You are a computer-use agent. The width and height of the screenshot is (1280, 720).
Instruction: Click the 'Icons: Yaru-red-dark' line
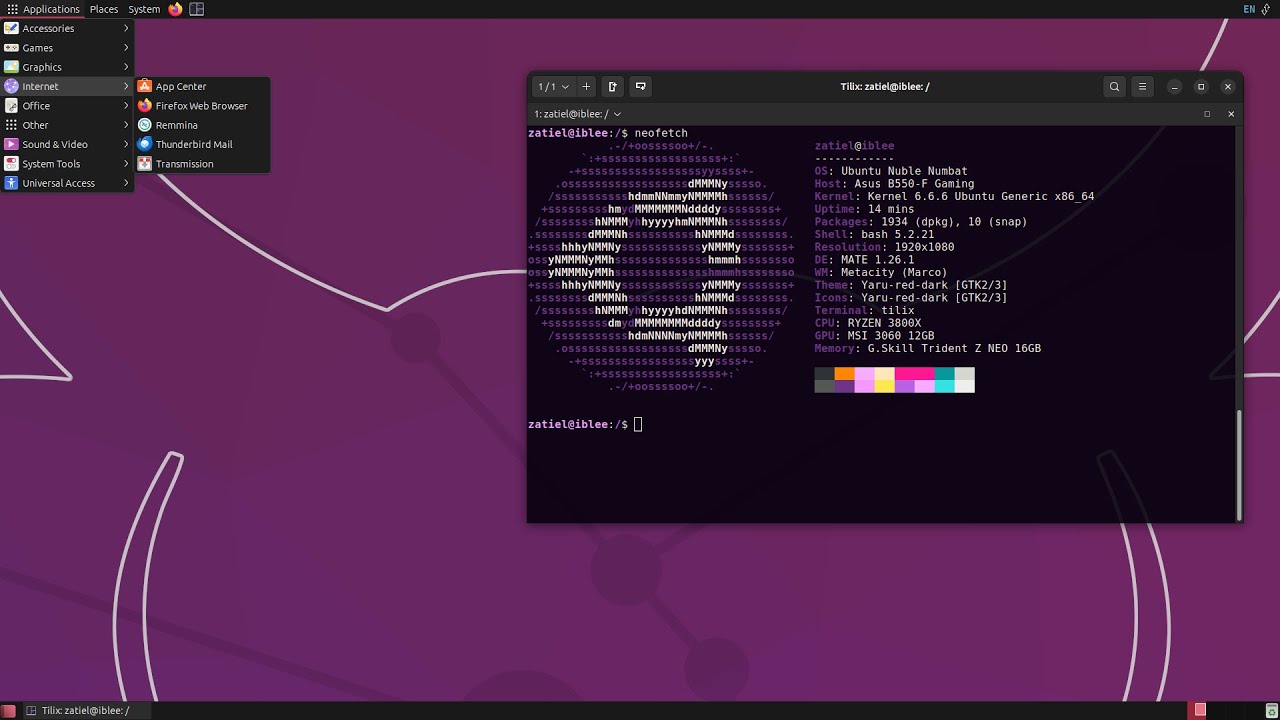coord(911,298)
